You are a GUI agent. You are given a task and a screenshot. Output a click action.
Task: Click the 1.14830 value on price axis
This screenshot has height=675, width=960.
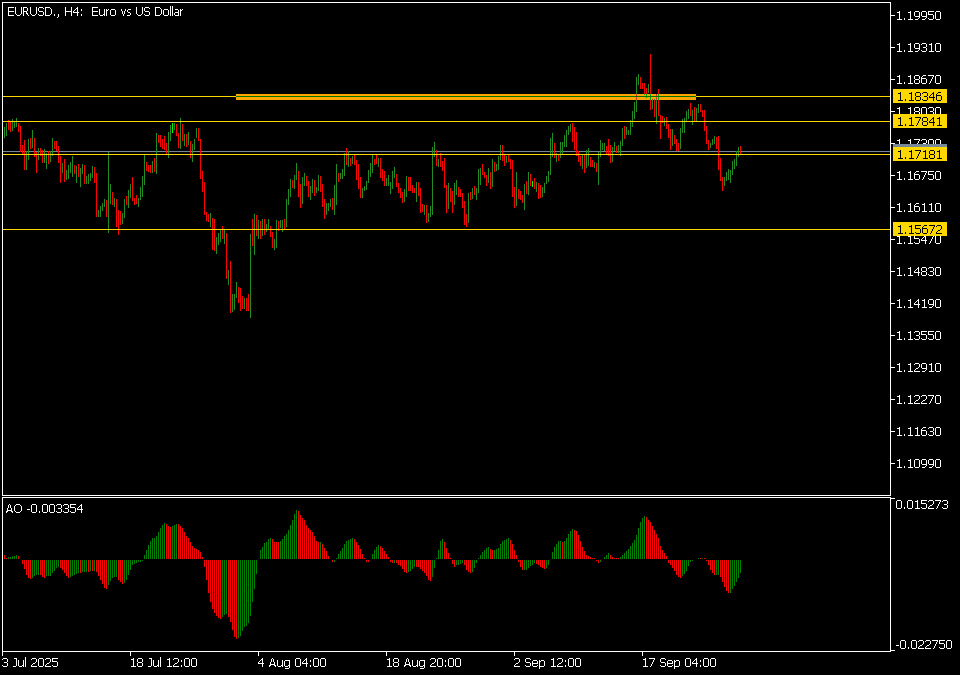point(918,271)
